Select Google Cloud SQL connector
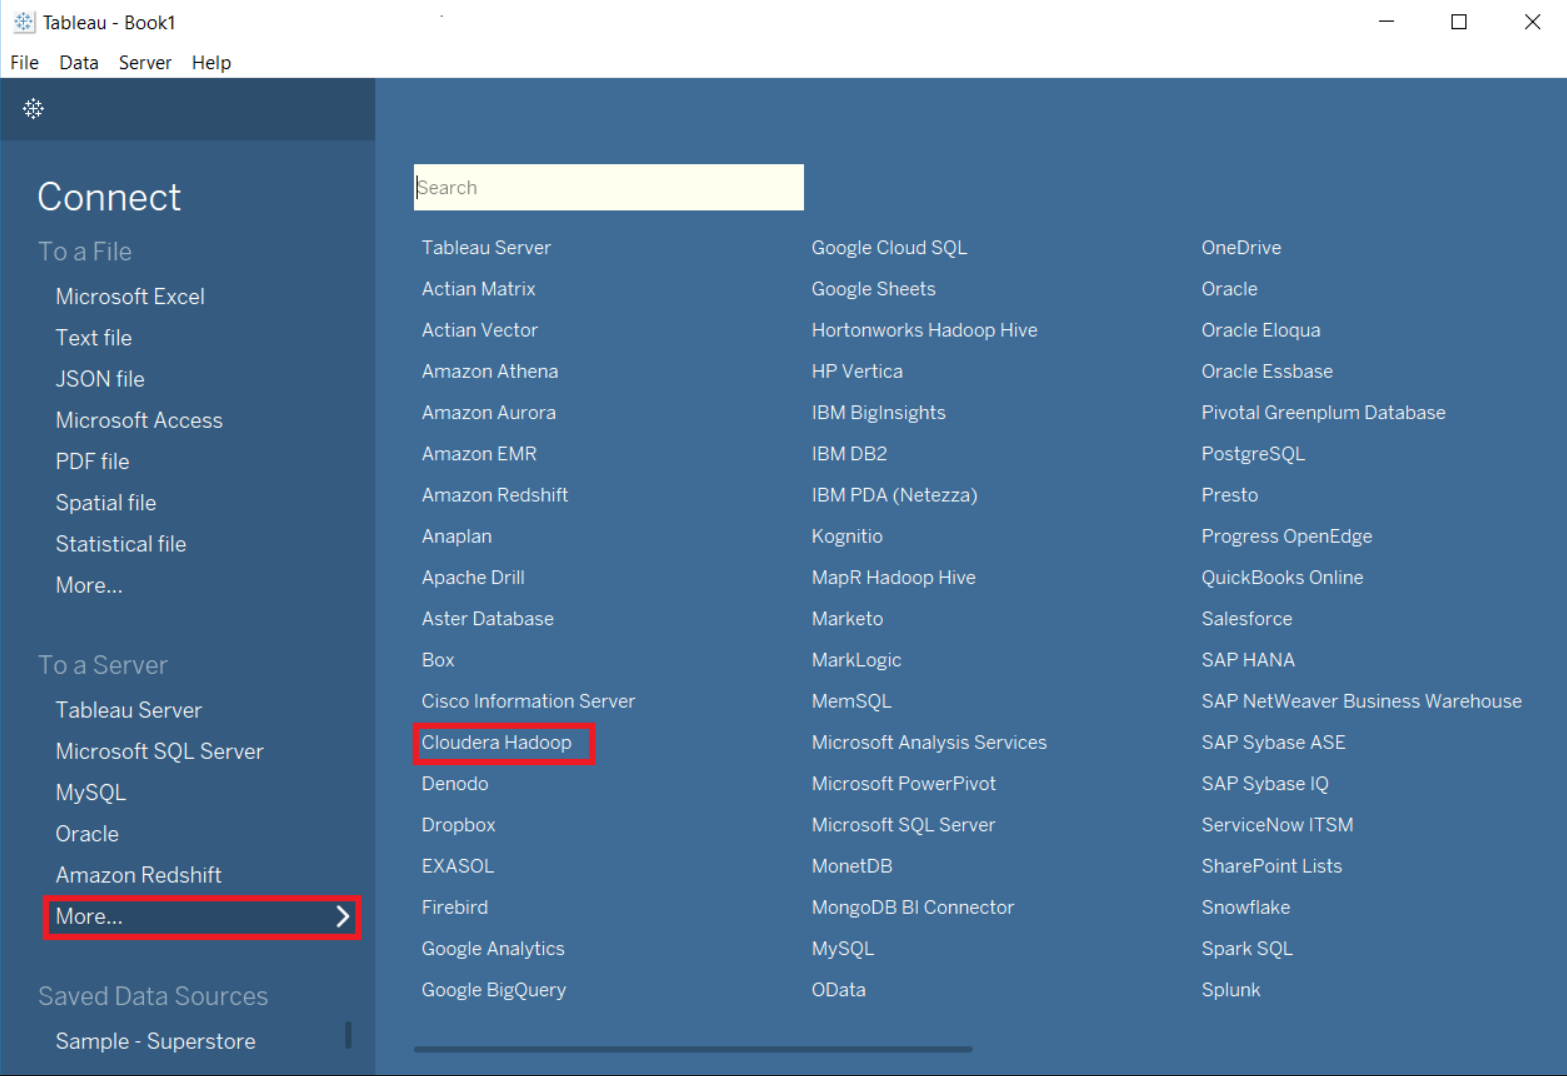 (890, 248)
